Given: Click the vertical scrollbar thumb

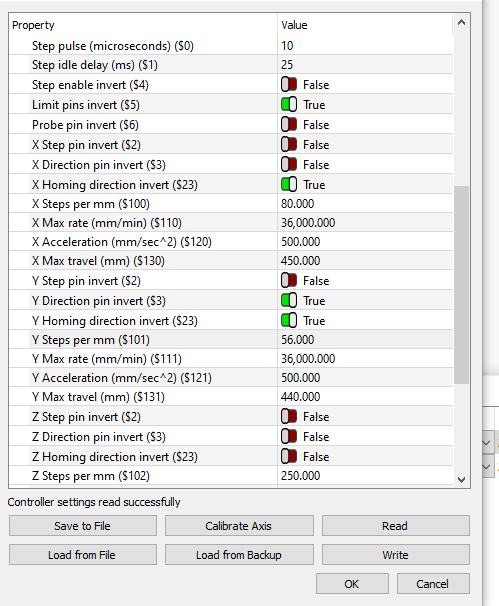Looking at the screenshot, I should tap(461, 285).
